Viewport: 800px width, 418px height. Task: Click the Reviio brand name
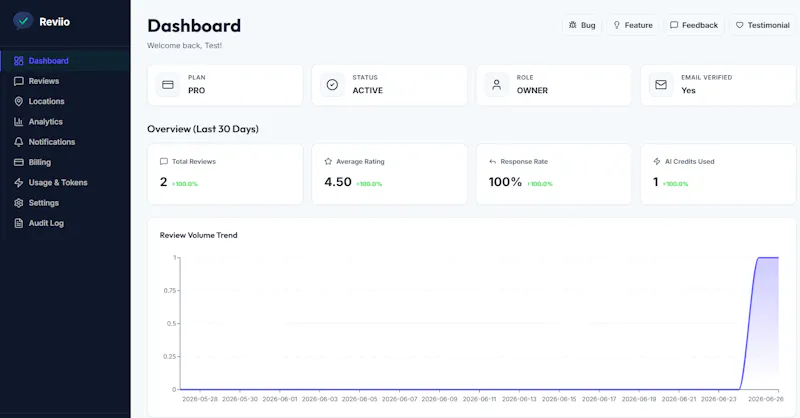click(x=55, y=22)
